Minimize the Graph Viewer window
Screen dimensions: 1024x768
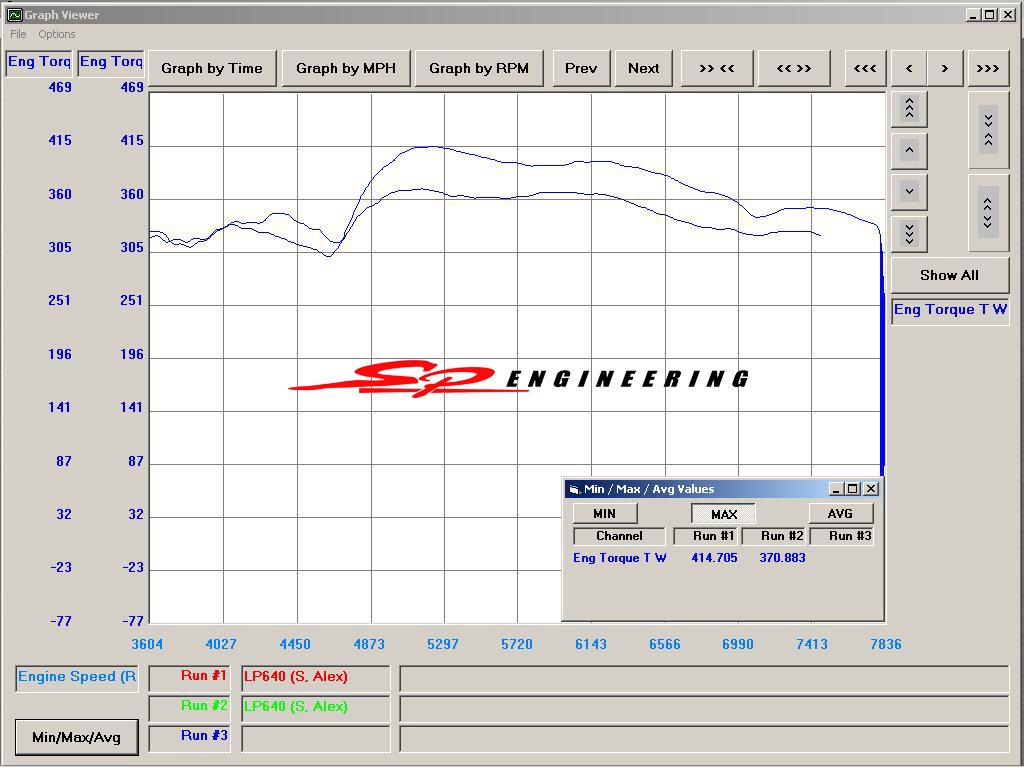pos(974,14)
